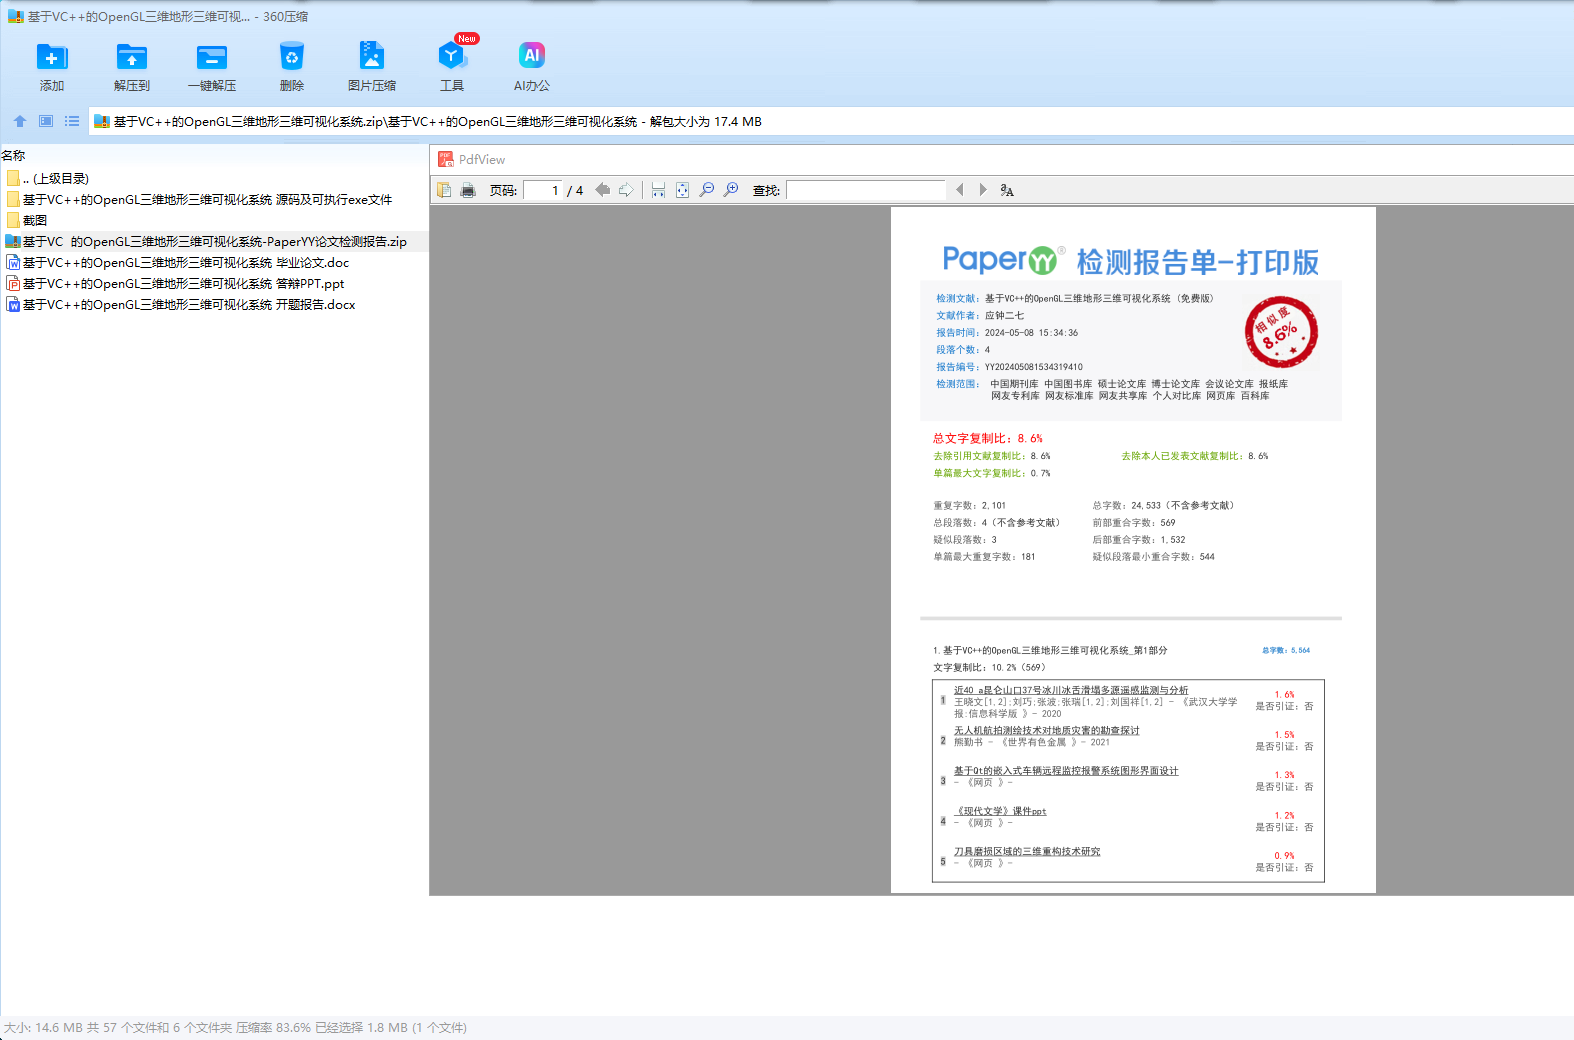Switch to list view icon
The height and width of the screenshot is (1040, 1574).
(x=72, y=121)
